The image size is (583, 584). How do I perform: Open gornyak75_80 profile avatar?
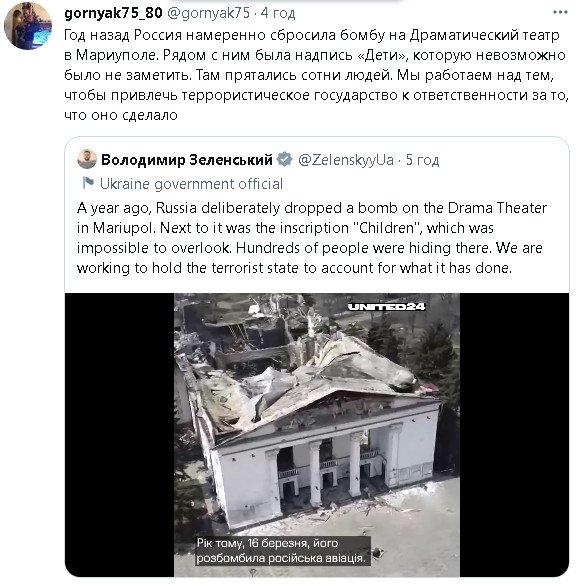[x=28, y=25]
